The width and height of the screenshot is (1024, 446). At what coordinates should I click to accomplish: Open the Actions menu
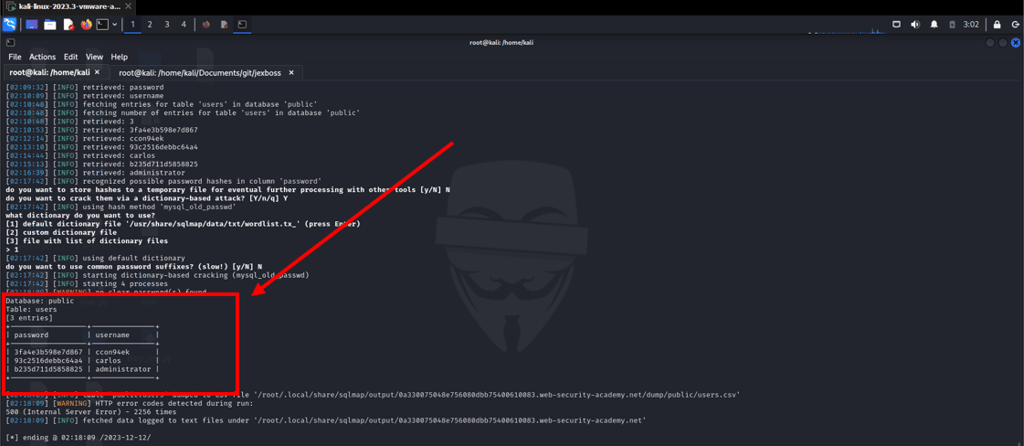(x=42, y=57)
